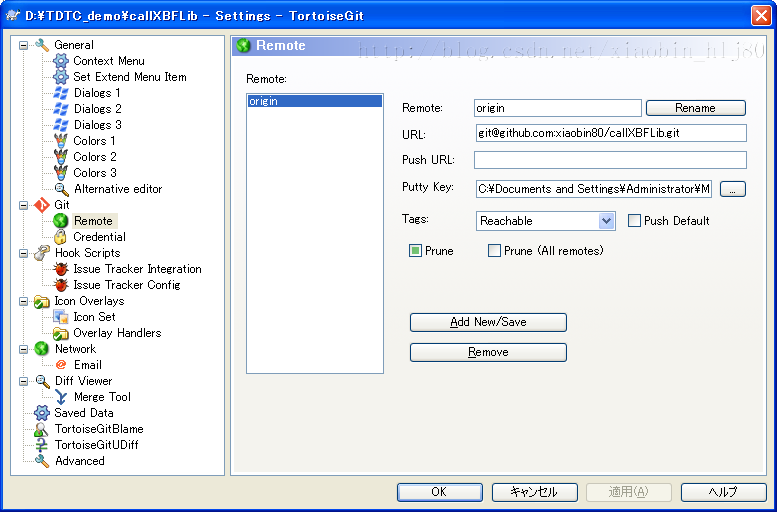This screenshot has height=512, width=777.
Task: Click the Dialogs 3 window icon
Action: coord(60,125)
